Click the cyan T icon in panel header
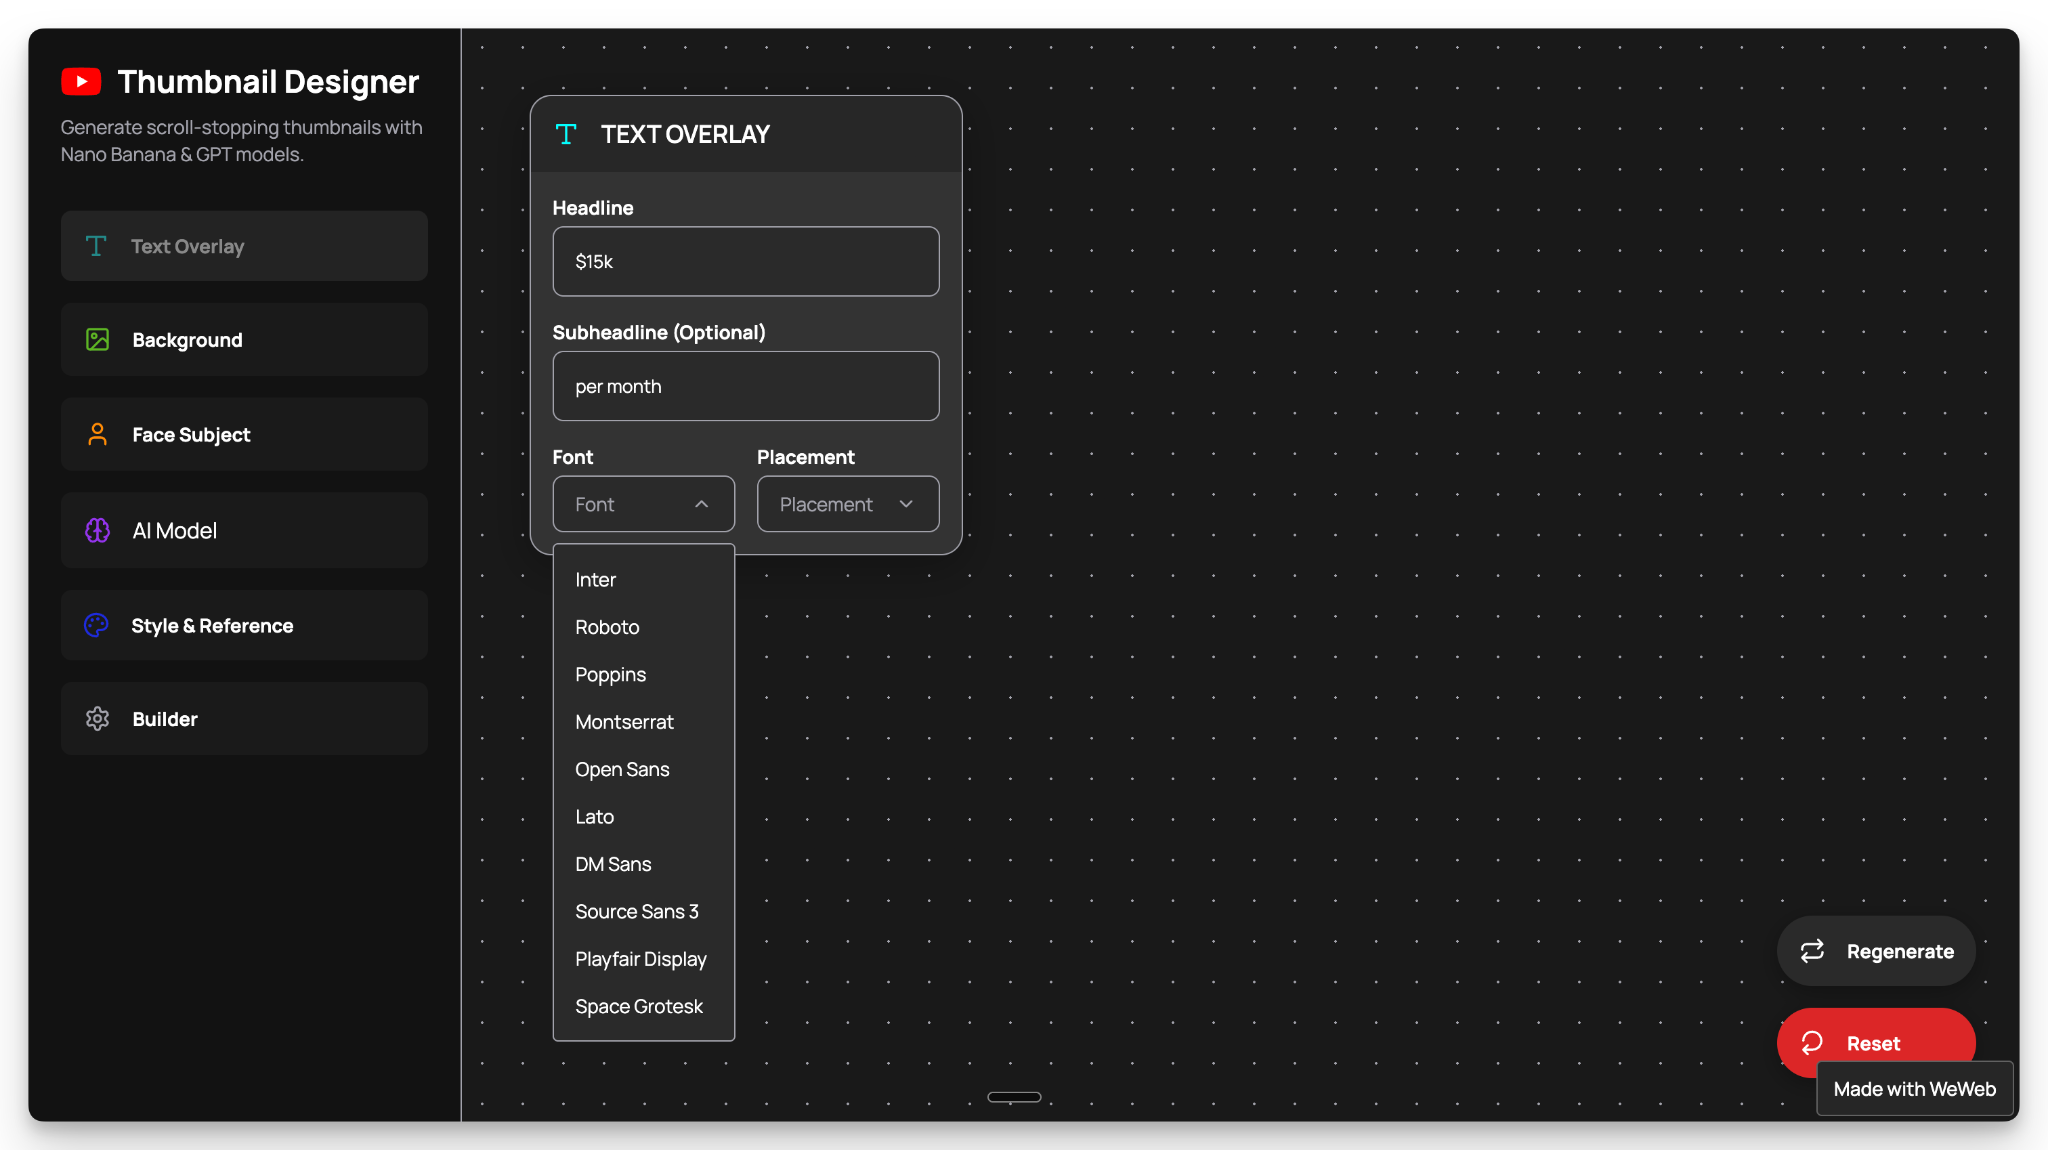Viewport: 2048px width, 1150px height. [x=566, y=134]
